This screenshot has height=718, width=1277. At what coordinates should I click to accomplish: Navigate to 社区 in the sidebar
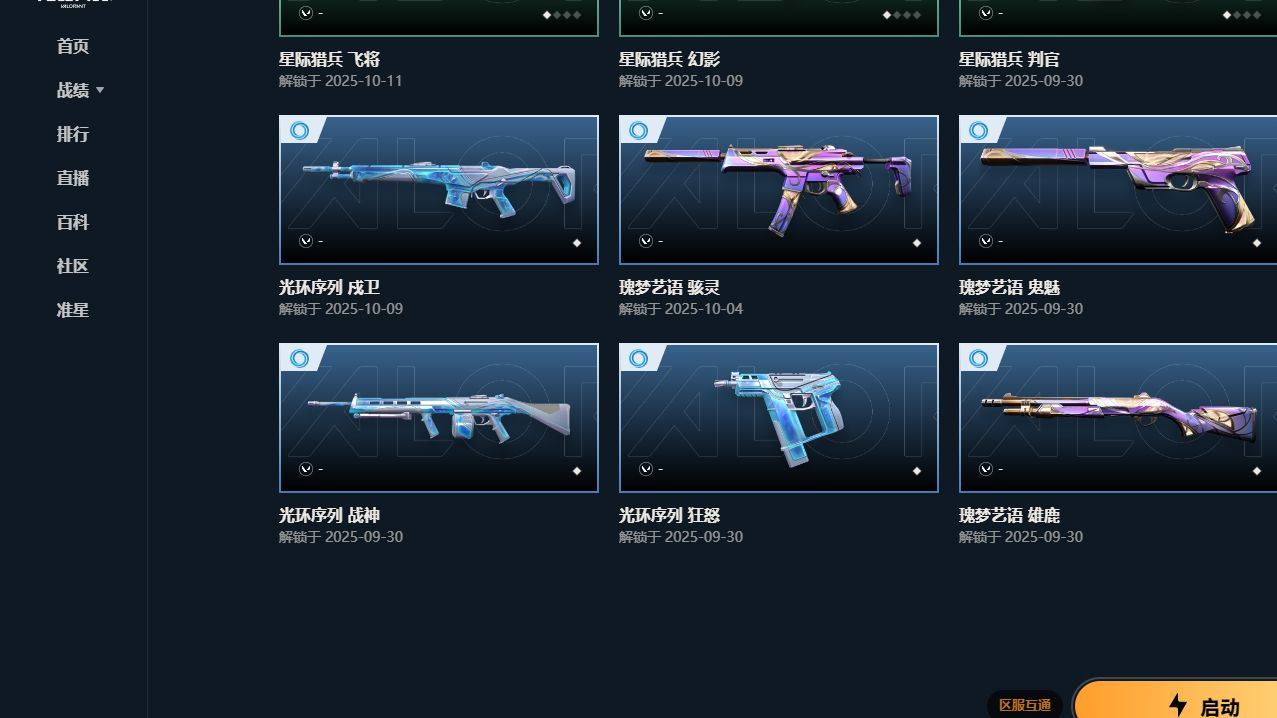coord(73,266)
